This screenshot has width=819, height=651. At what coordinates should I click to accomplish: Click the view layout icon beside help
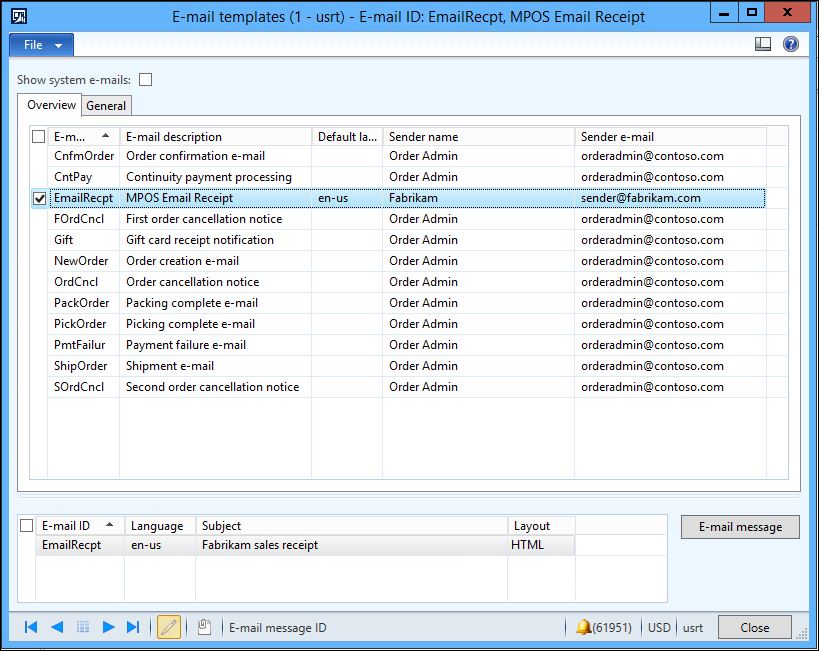763,45
